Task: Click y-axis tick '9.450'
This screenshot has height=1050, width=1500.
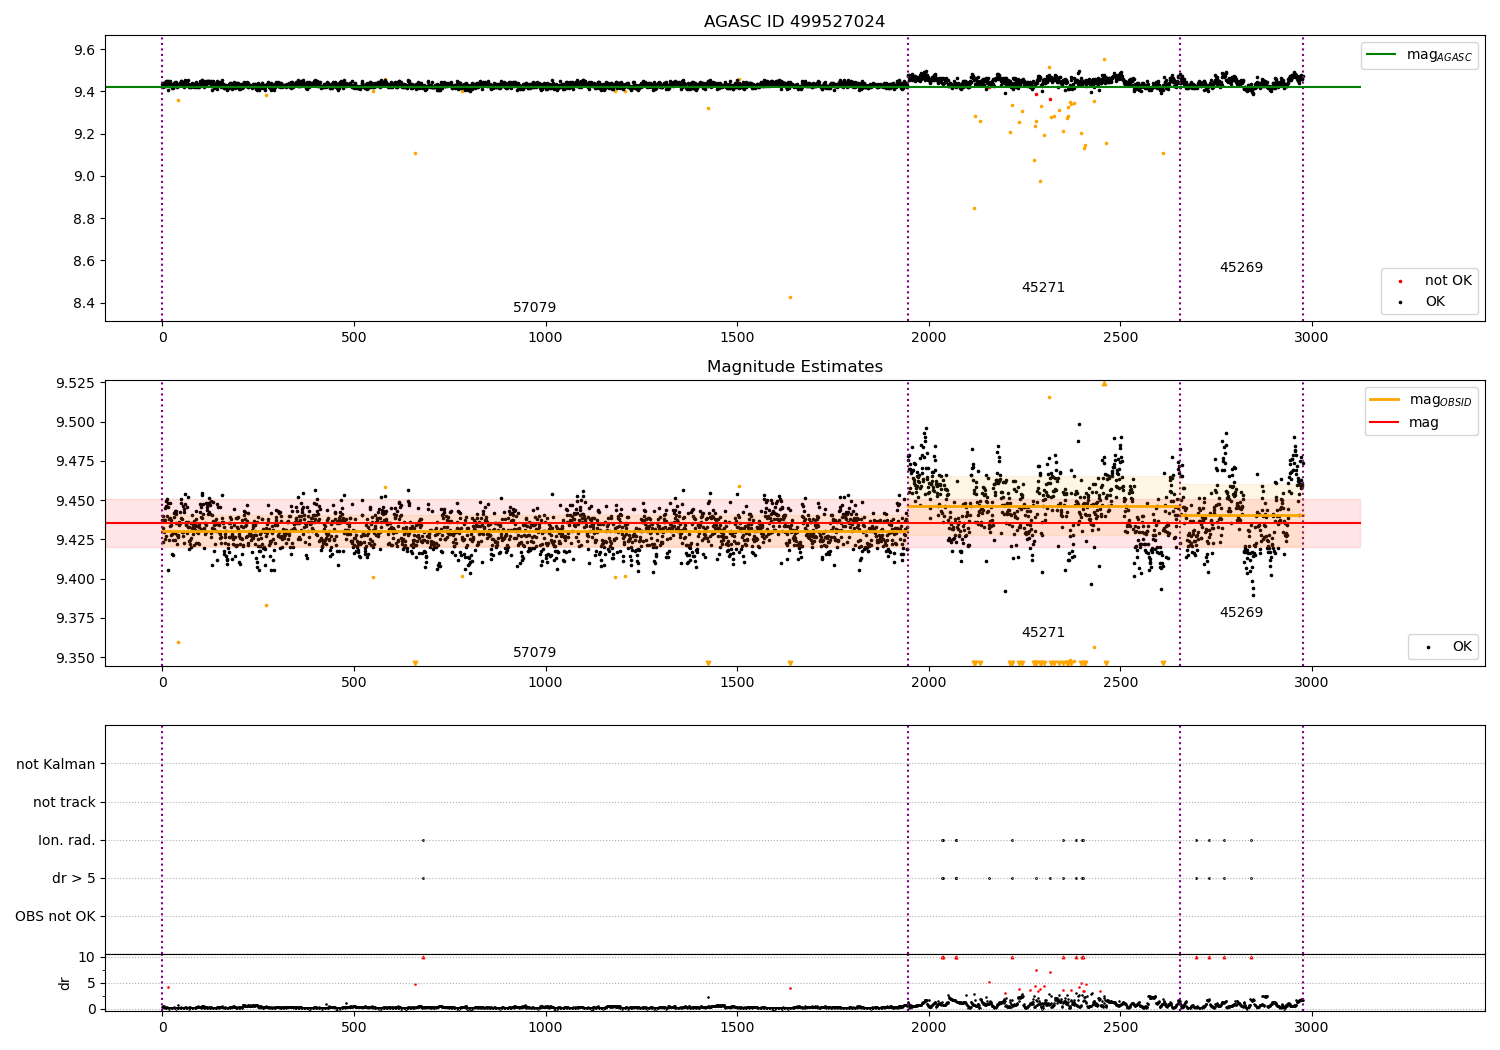Action: (x=77, y=502)
